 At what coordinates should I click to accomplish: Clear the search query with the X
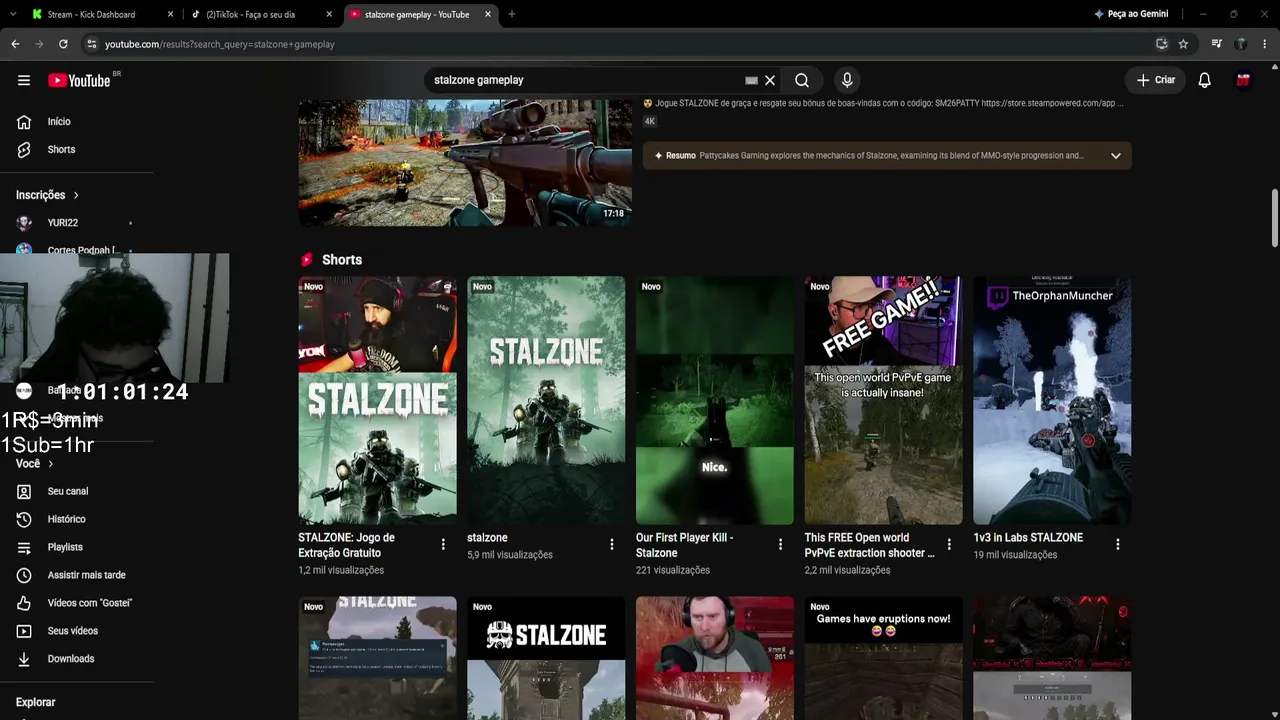(770, 80)
